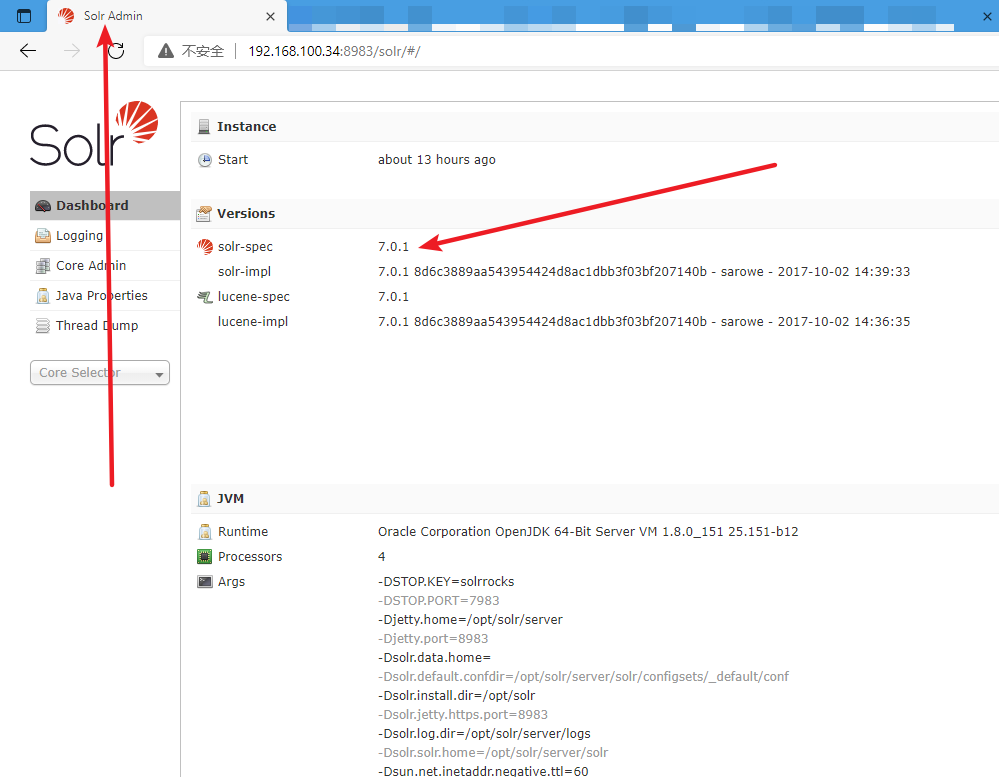Click the Core Admin database icon
Screen dimensions: 999x777
[x=41, y=265]
